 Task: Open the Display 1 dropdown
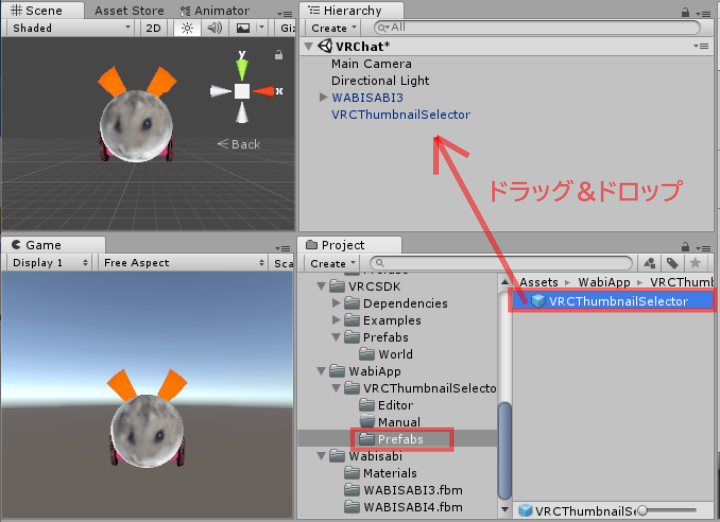click(49, 263)
